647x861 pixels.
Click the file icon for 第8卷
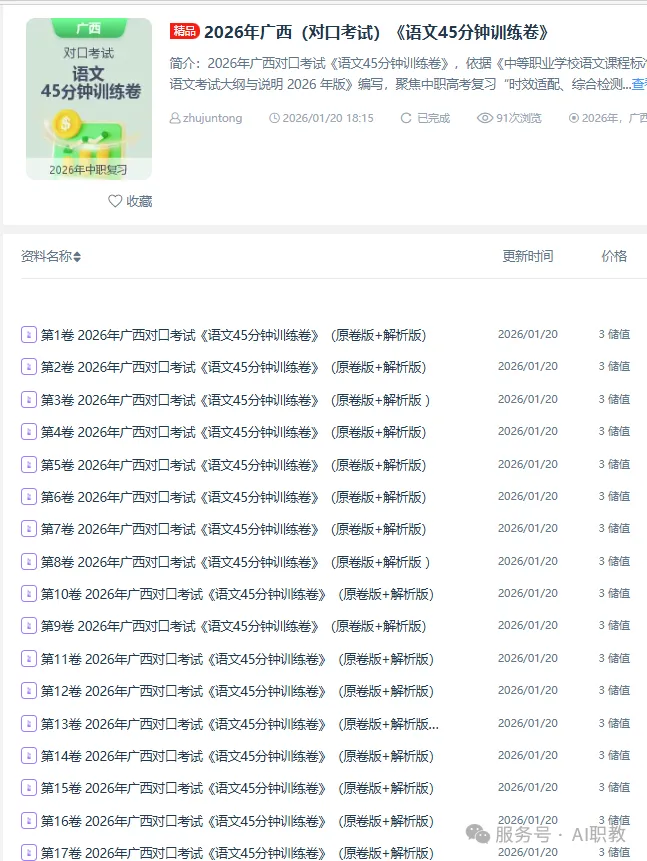[x=29, y=561]
